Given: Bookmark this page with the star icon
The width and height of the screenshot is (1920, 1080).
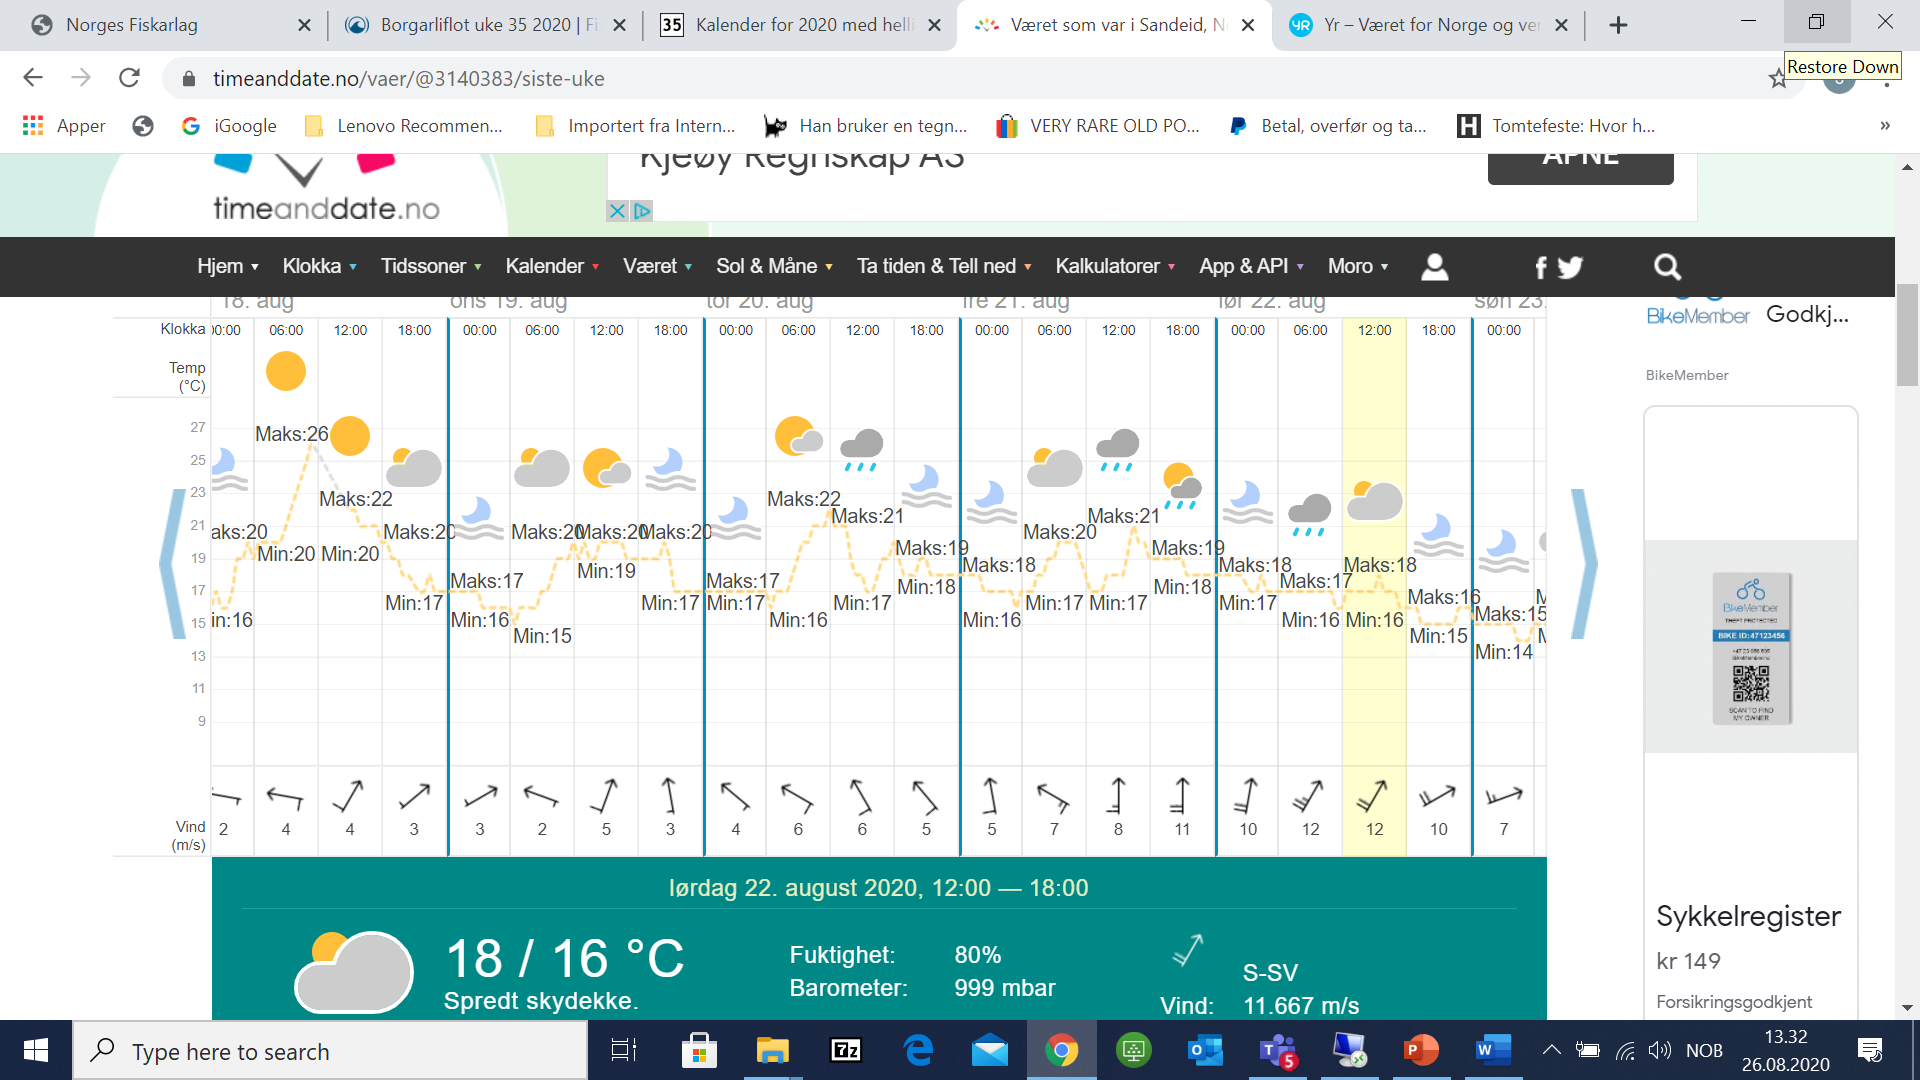Looking at the screenshot, I should 1777,79.
